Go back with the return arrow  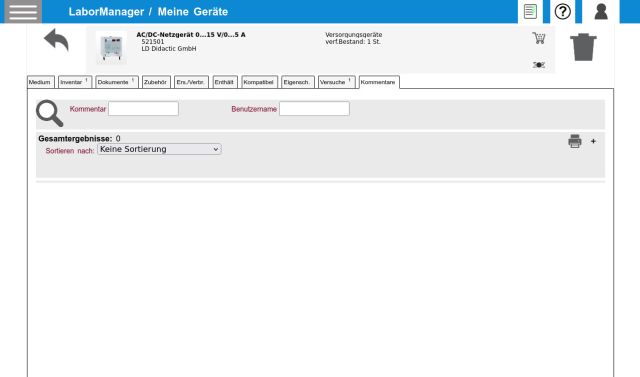coord(56,40)
